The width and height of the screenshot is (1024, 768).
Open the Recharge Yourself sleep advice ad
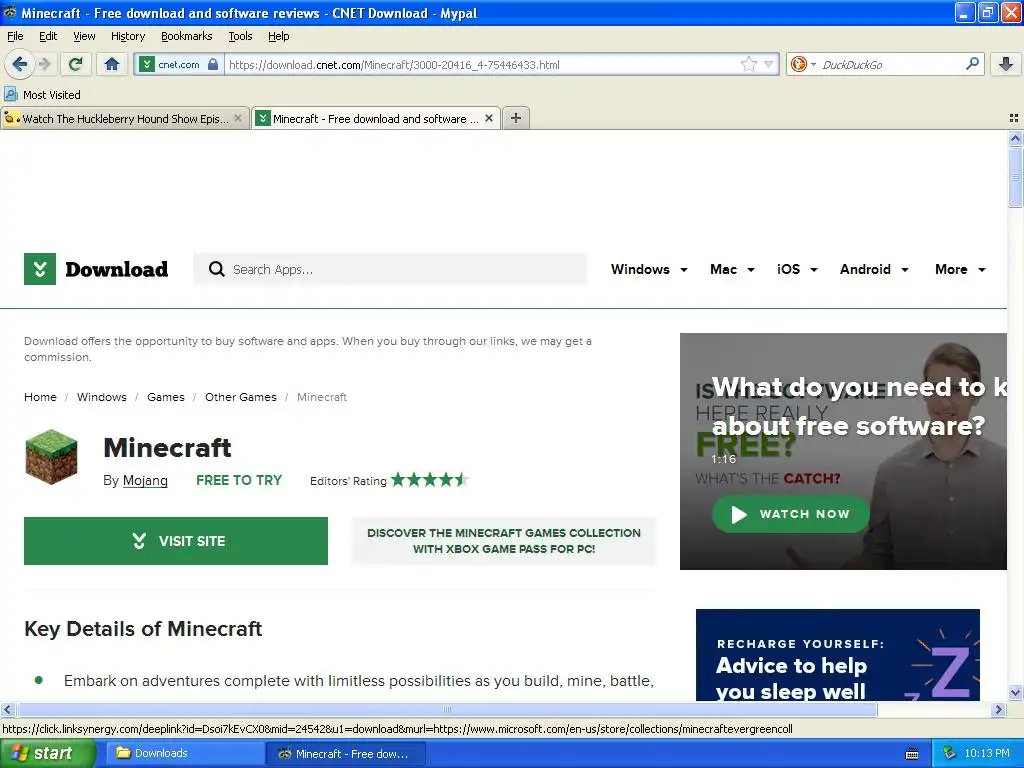(x=838, y=655)
